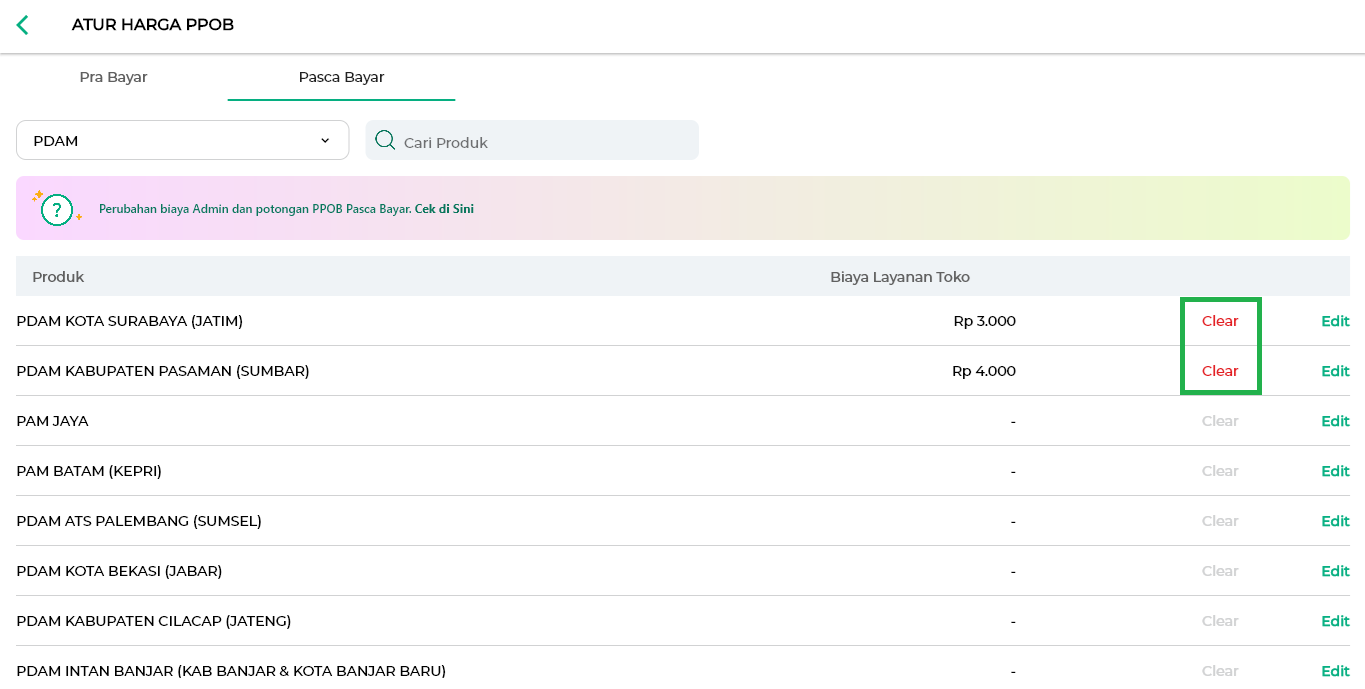Select the PDAM KOTA SURABAYA (JATIM) row name
Image resolution: width=1365 pixels, height=689 pixels.
pos(130,321)
